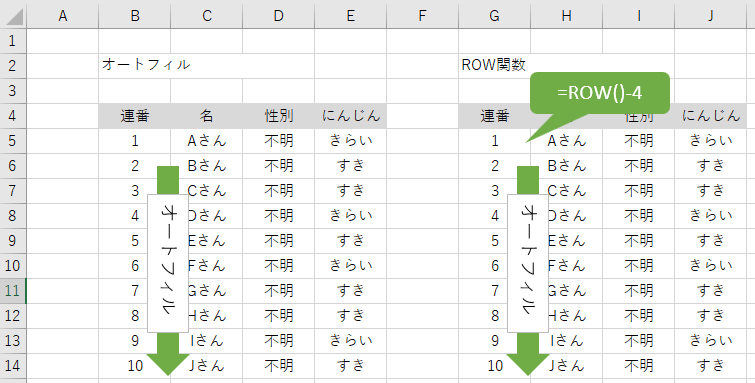
Task: Select column F header
Action: pyautogui.click(x=422, y=16)
